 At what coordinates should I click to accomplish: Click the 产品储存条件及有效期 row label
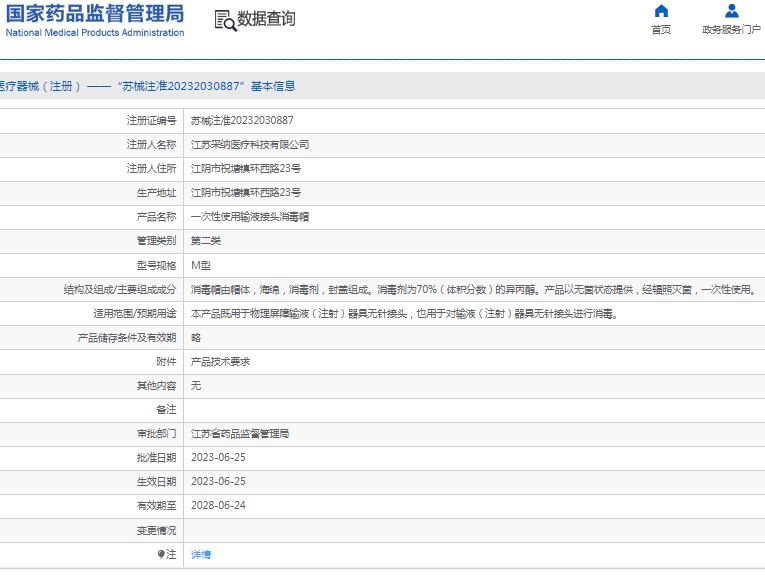127,338
